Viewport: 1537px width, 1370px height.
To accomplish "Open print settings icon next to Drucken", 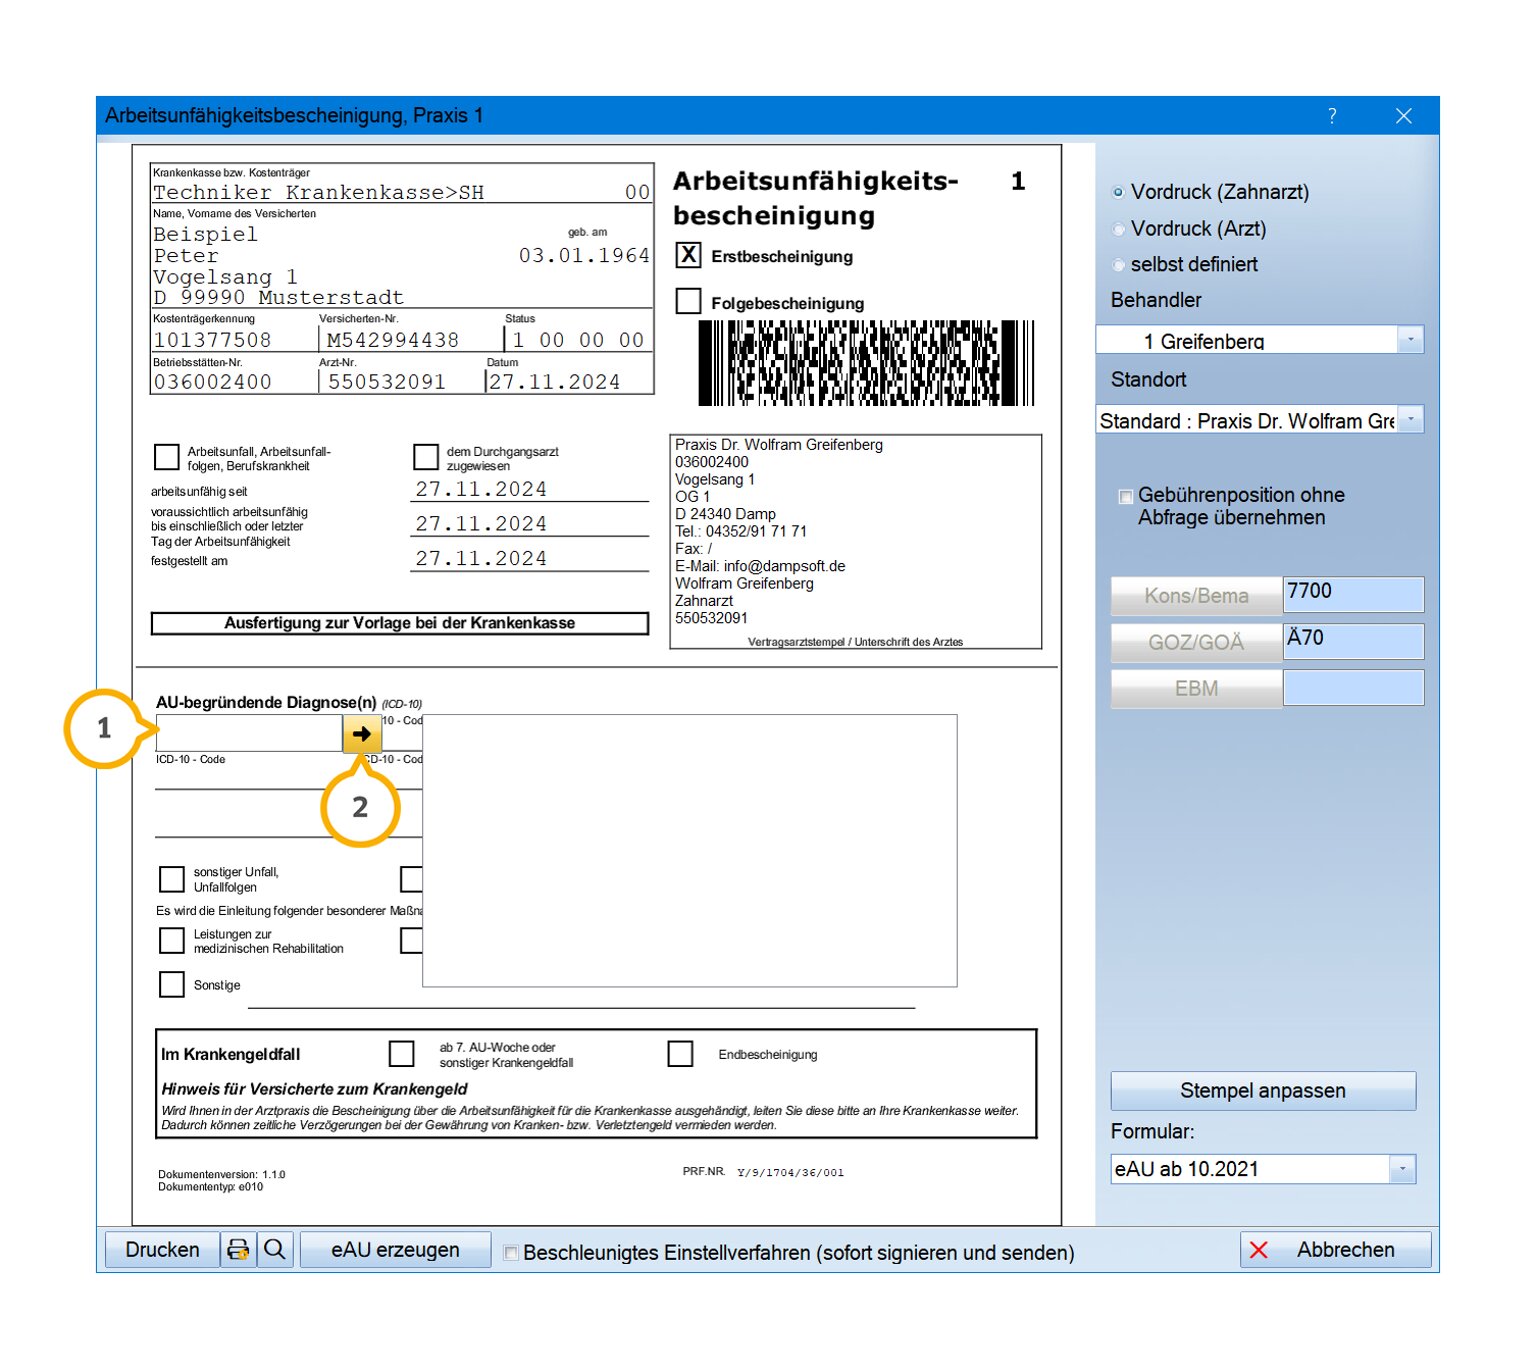I will [x=238, y=1250].
